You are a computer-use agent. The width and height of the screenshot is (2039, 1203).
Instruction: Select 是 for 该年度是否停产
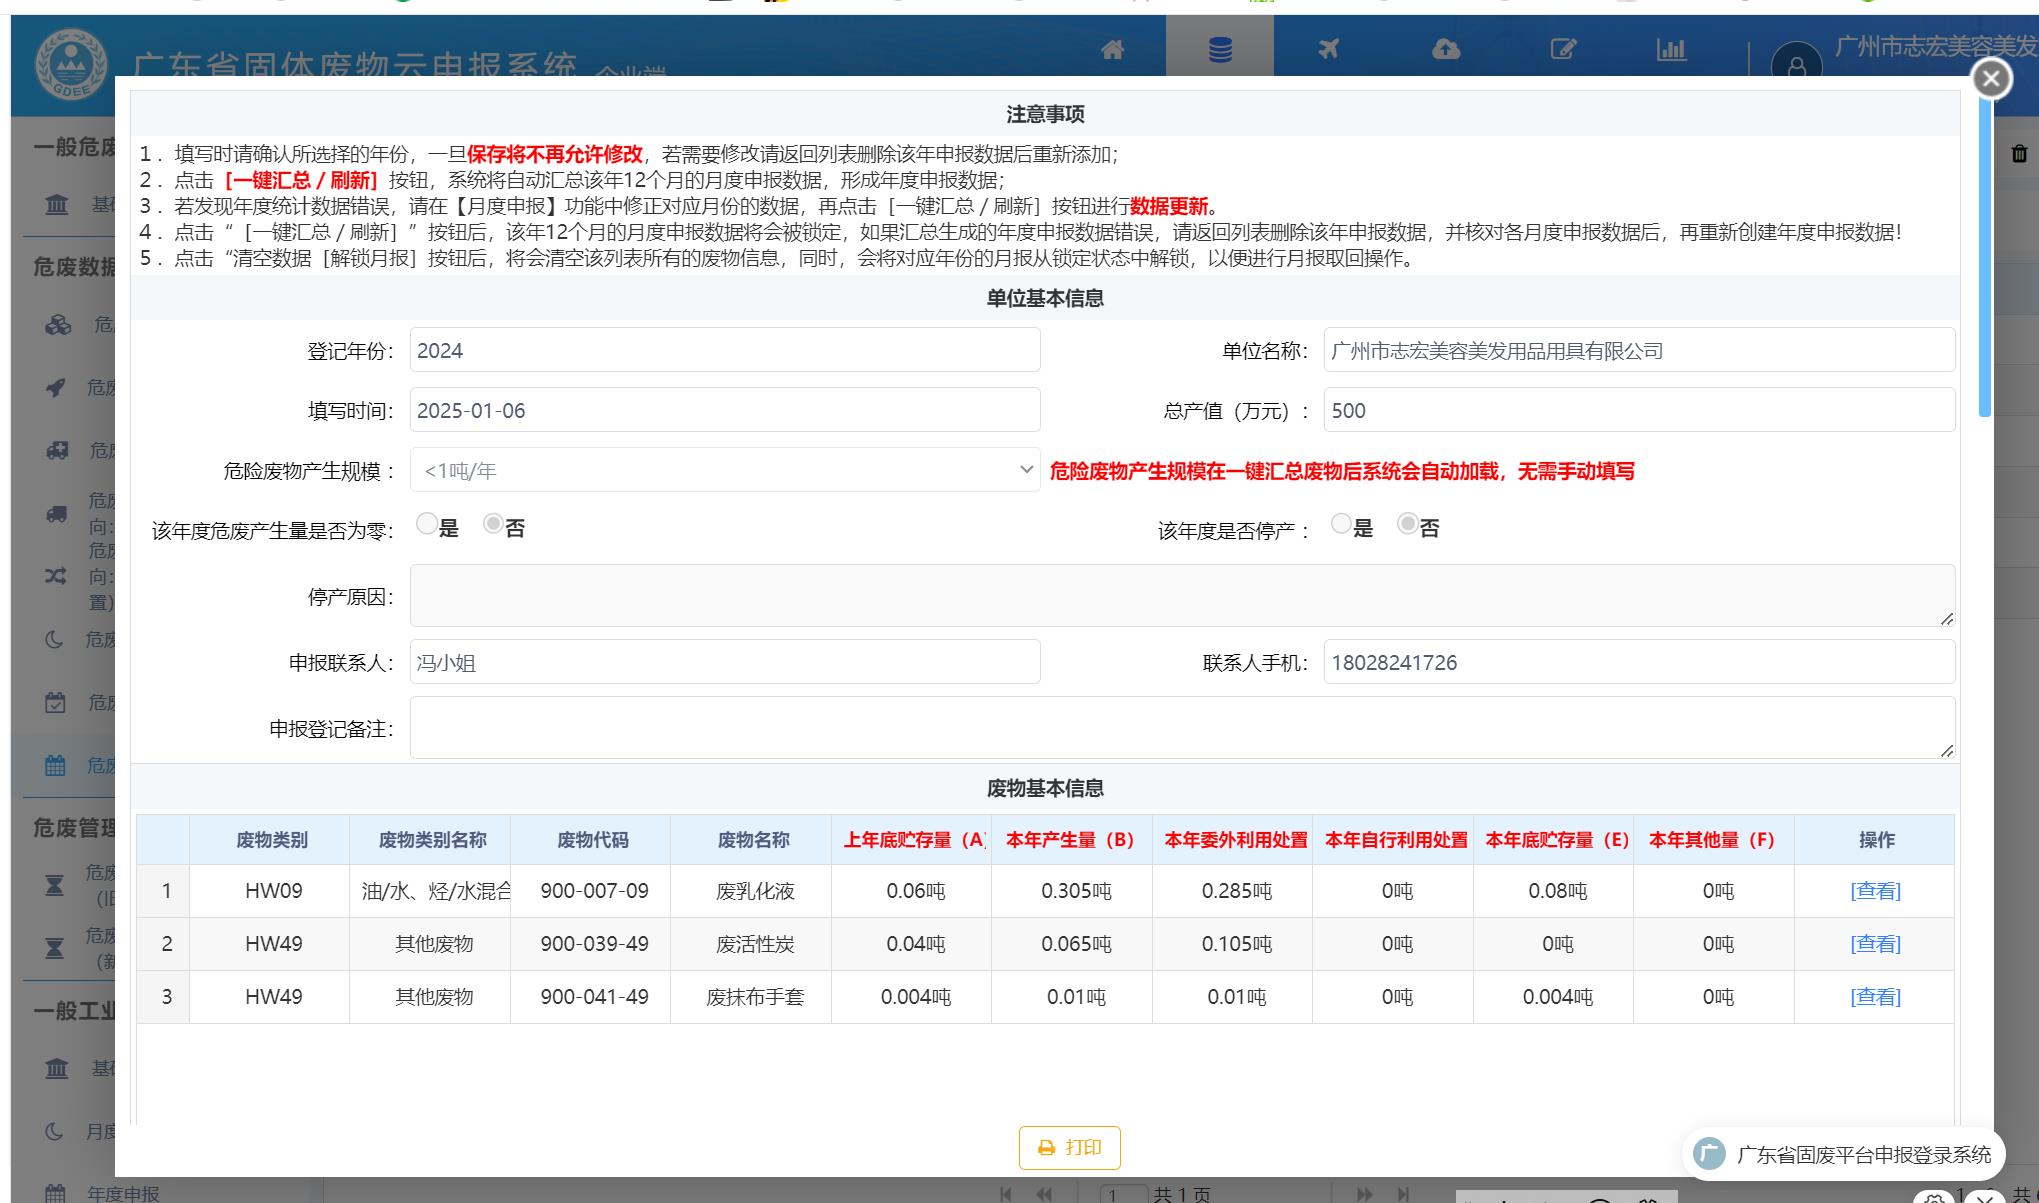pyautogui.click(x=1341, y=524)
